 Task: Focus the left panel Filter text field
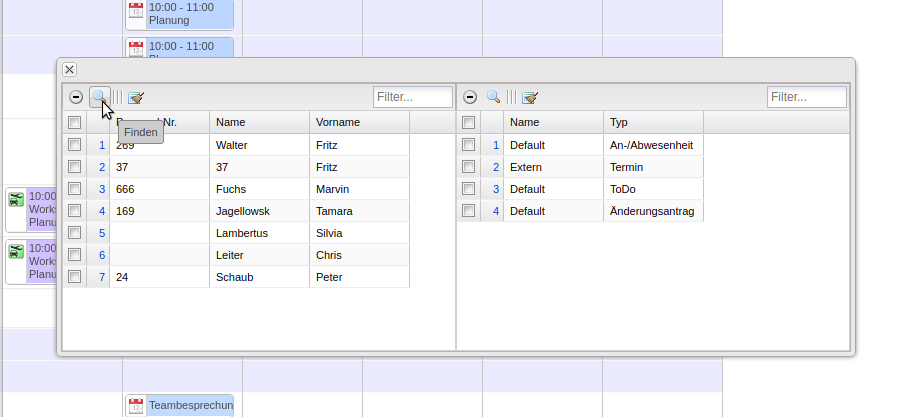(412, 97)
